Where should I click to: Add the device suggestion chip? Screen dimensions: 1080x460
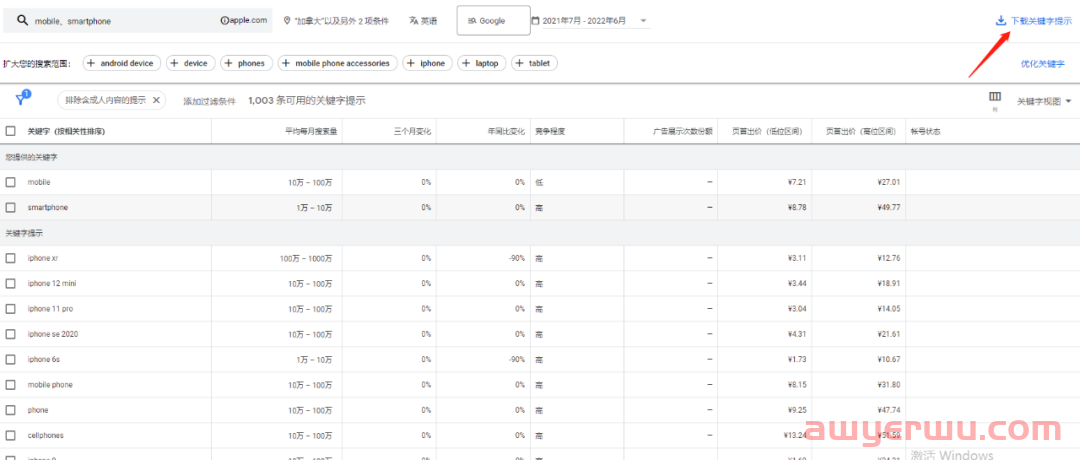(x=191, y=63)
